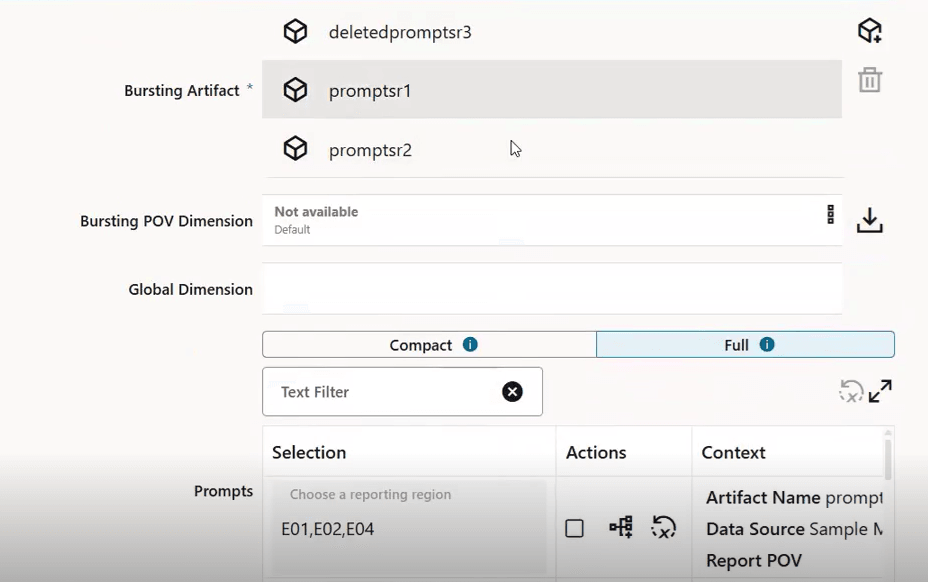Reset the E01,E02,E04 prompt selection
This screenshot has height=582, width=928.
pos(663,527)
